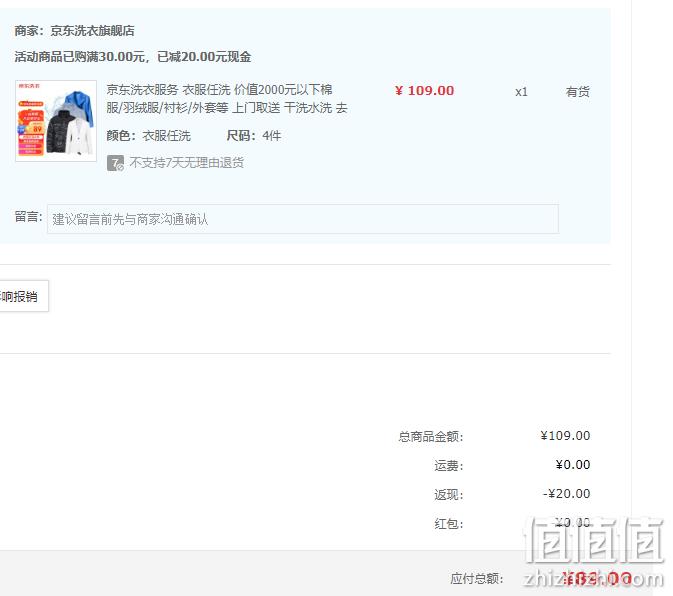Click the 不支持7天无理由退货 text
The image size is (673, 596).
pos(187,163)
